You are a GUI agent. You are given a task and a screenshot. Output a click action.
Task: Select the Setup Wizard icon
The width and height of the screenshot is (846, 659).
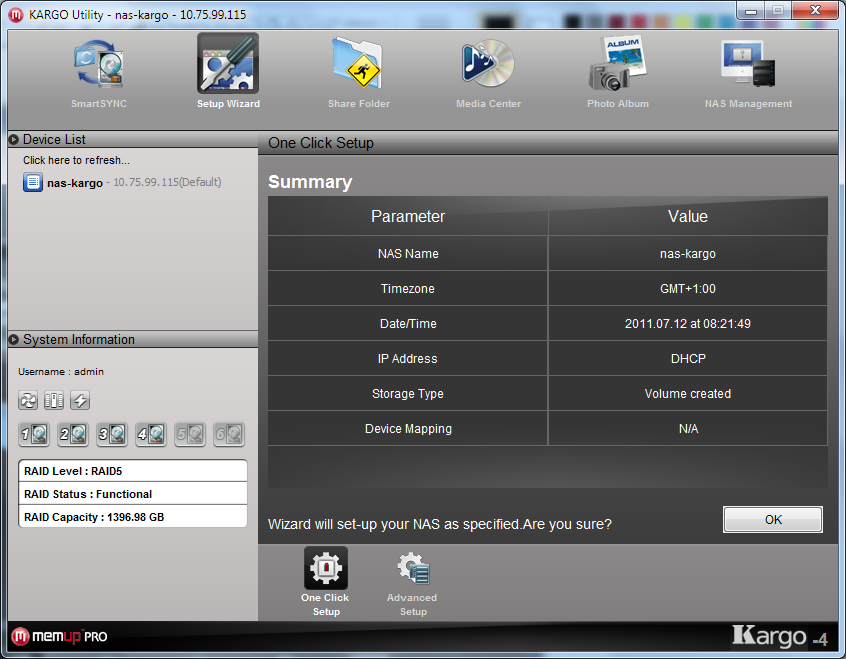pyautogui.click(x=228, y=64)
